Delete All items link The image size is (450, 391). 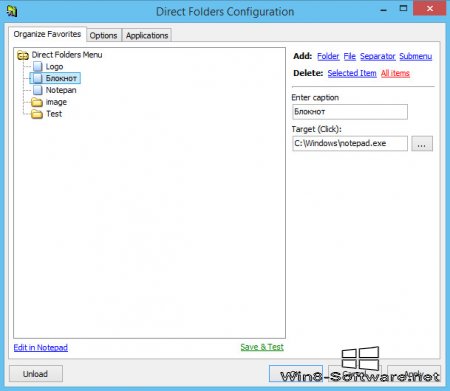tap(395, 73)
